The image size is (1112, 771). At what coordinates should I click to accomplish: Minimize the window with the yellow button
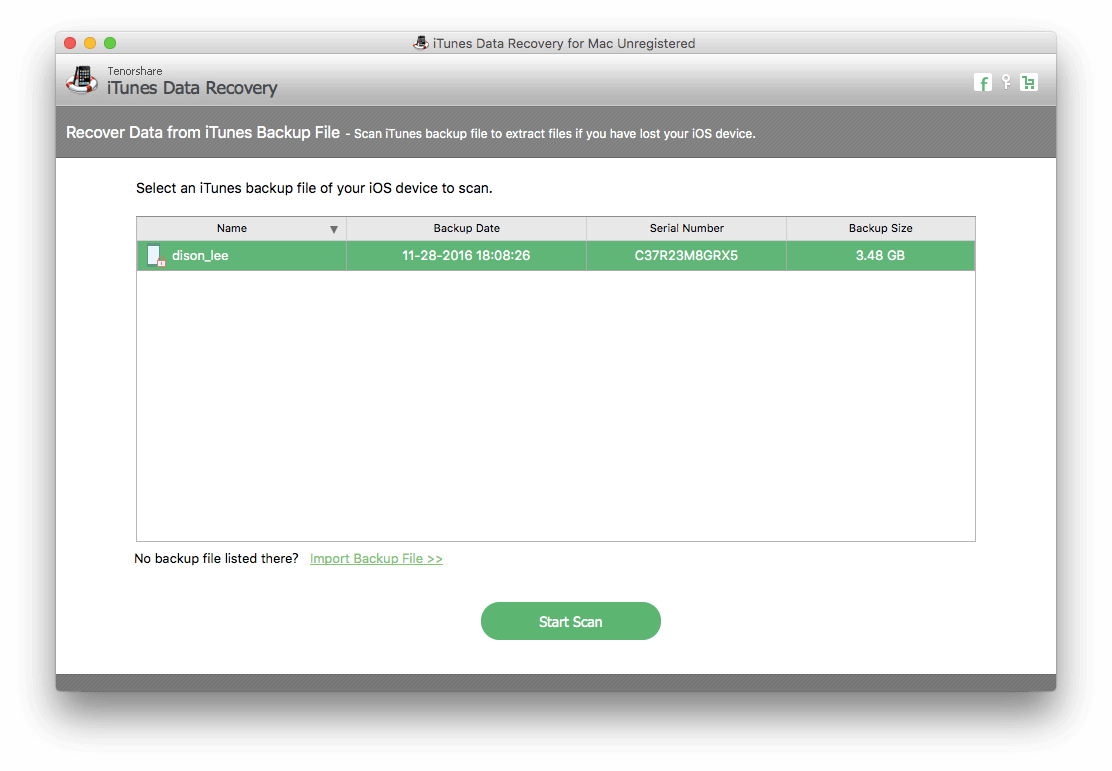tap(90, 43)
